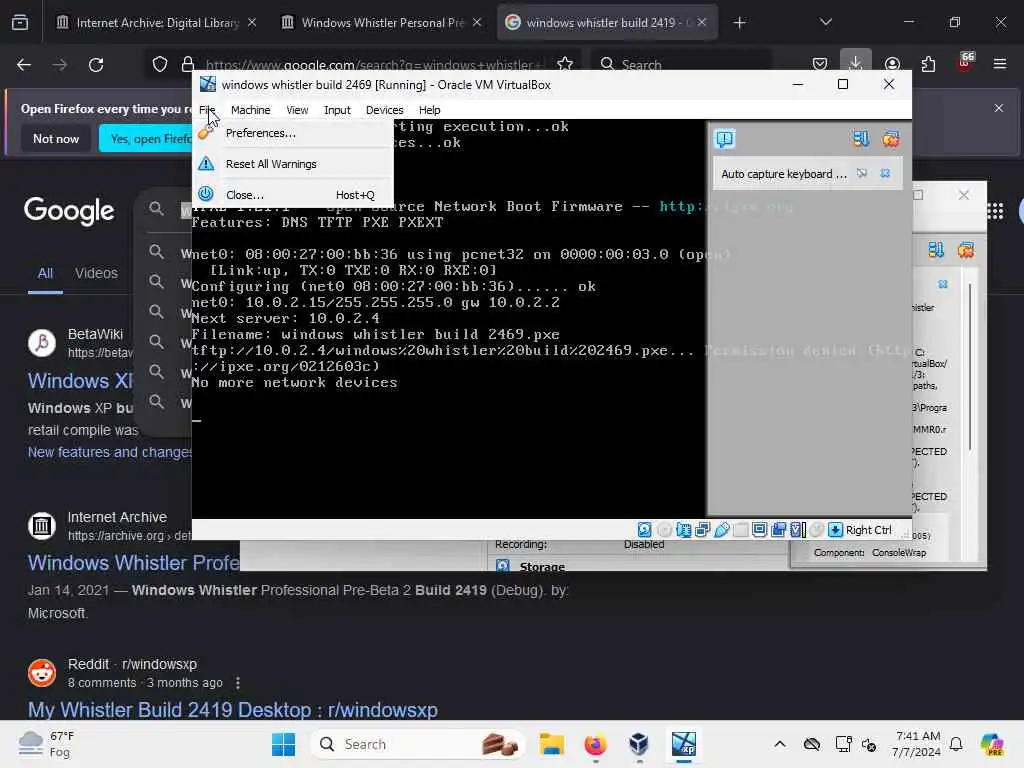
Task: Save page to Pocket icon
Action: point(820,64)
